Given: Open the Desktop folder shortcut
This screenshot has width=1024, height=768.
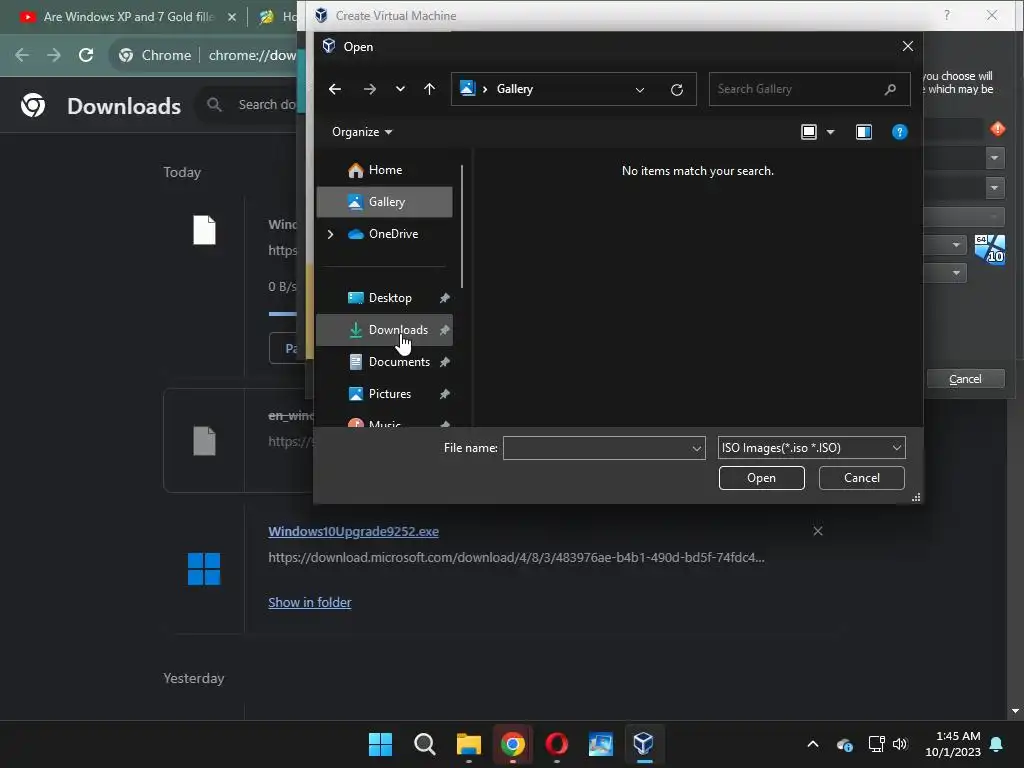Looking at the screenshot, I should (x=385, y=298).
